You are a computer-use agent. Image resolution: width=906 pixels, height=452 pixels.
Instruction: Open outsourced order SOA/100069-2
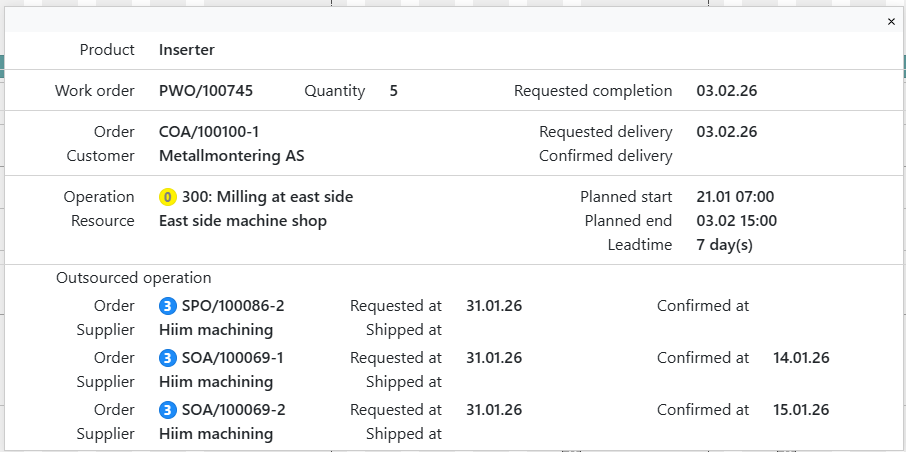233,410
